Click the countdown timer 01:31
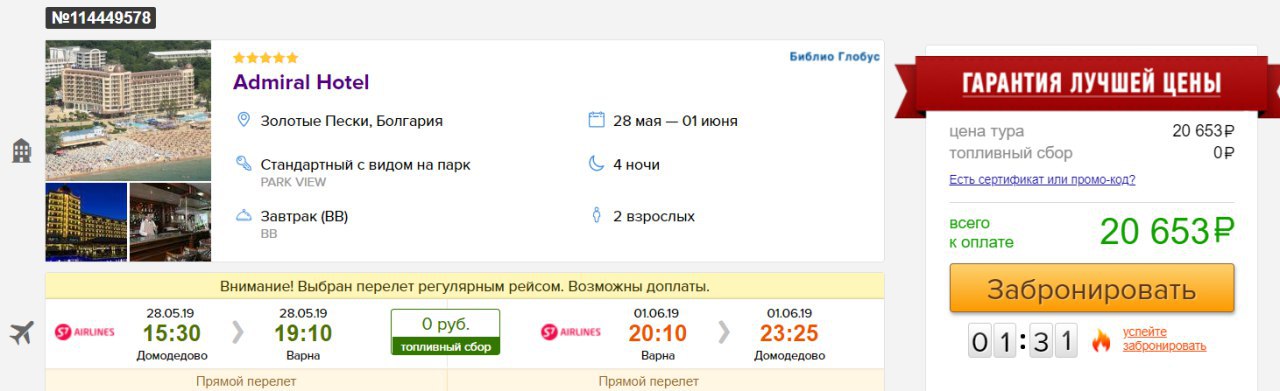This screenshot has height=391, width=1280. coord(1023,342)
